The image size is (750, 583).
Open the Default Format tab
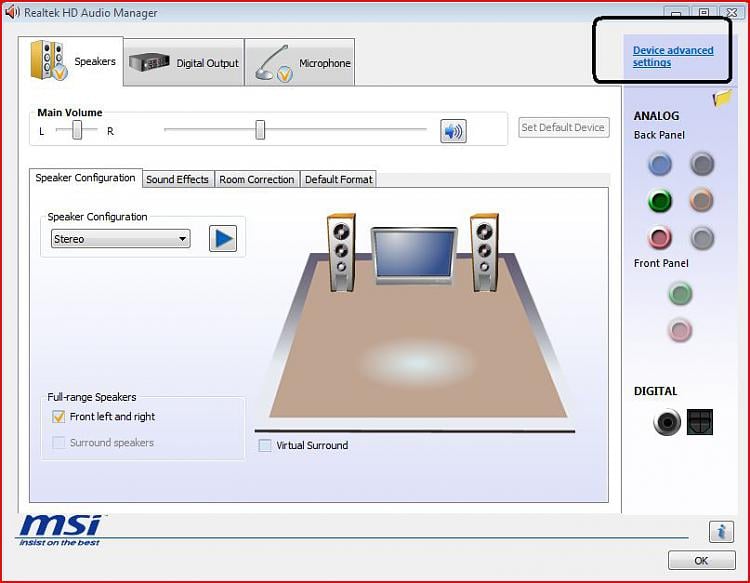pyautogui.click(x=338, y=179)
